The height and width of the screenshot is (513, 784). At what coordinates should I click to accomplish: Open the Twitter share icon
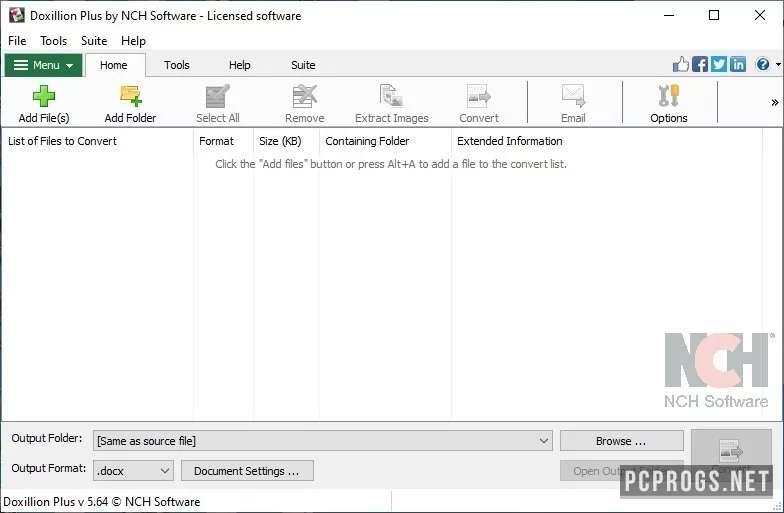tap(718, 64)
